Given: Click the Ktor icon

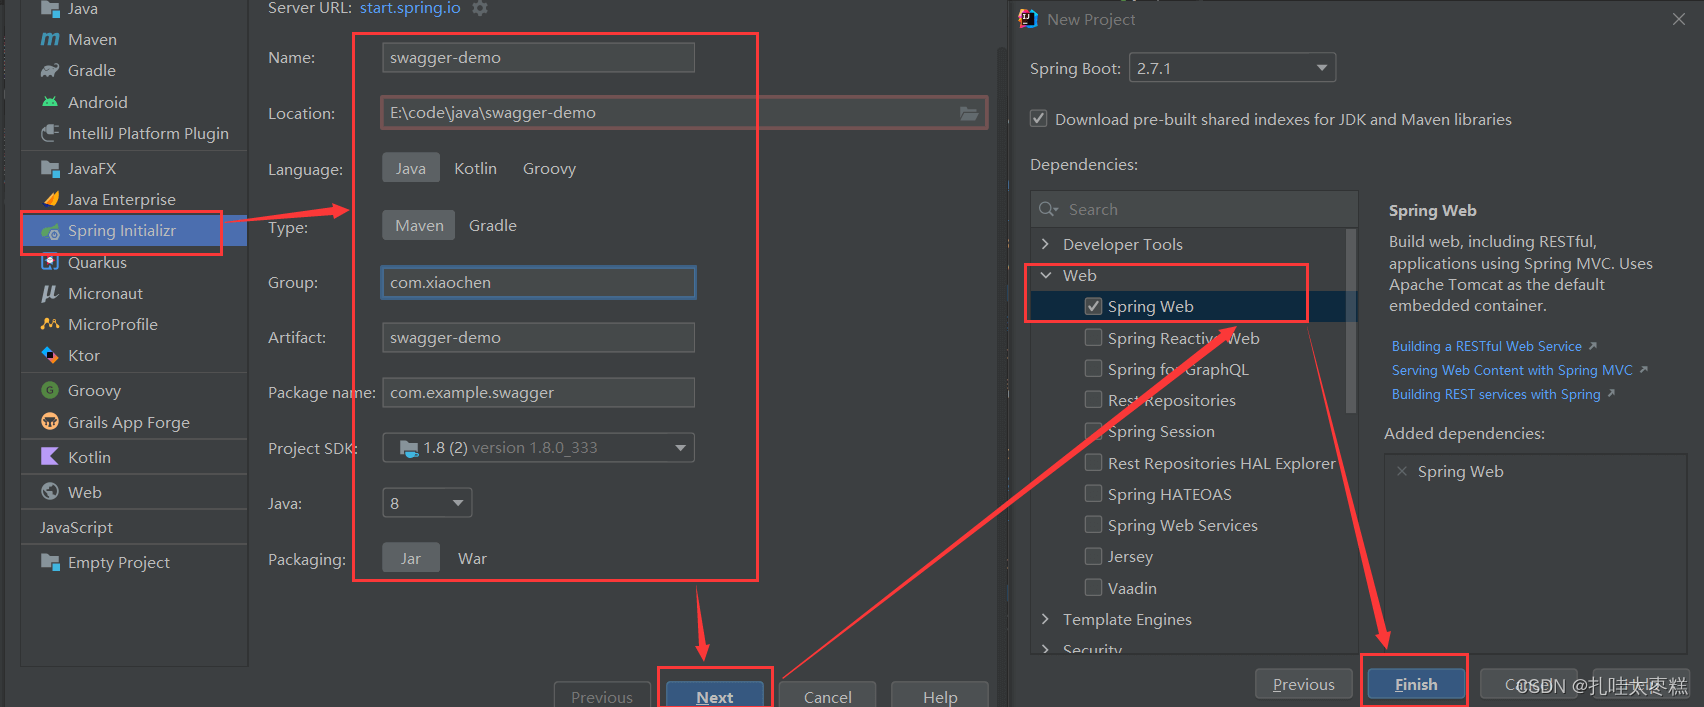Looking at the screenshot, I should pos(50,355).
